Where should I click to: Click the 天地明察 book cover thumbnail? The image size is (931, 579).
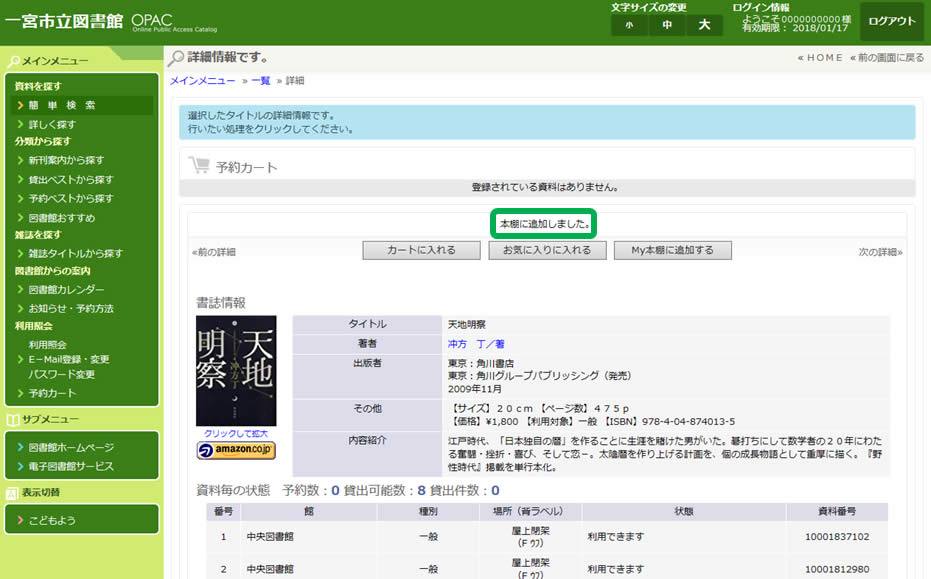[x=236, y=371]
